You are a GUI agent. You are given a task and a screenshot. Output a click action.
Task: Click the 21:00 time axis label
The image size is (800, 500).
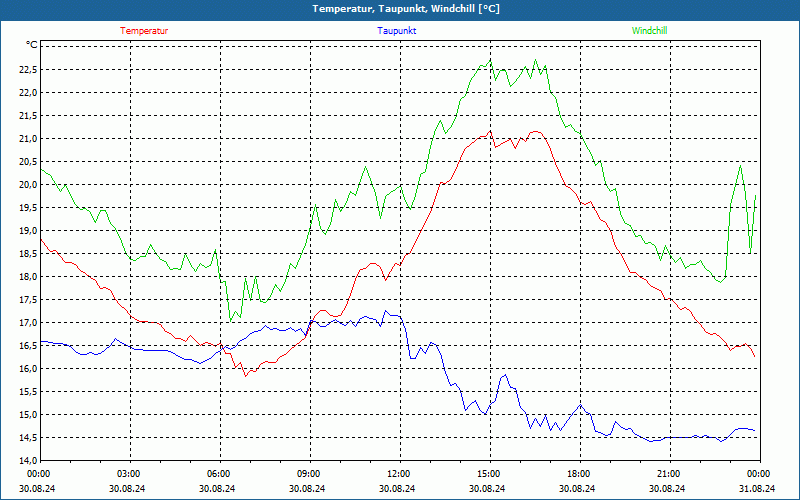[x=668, y=474]
